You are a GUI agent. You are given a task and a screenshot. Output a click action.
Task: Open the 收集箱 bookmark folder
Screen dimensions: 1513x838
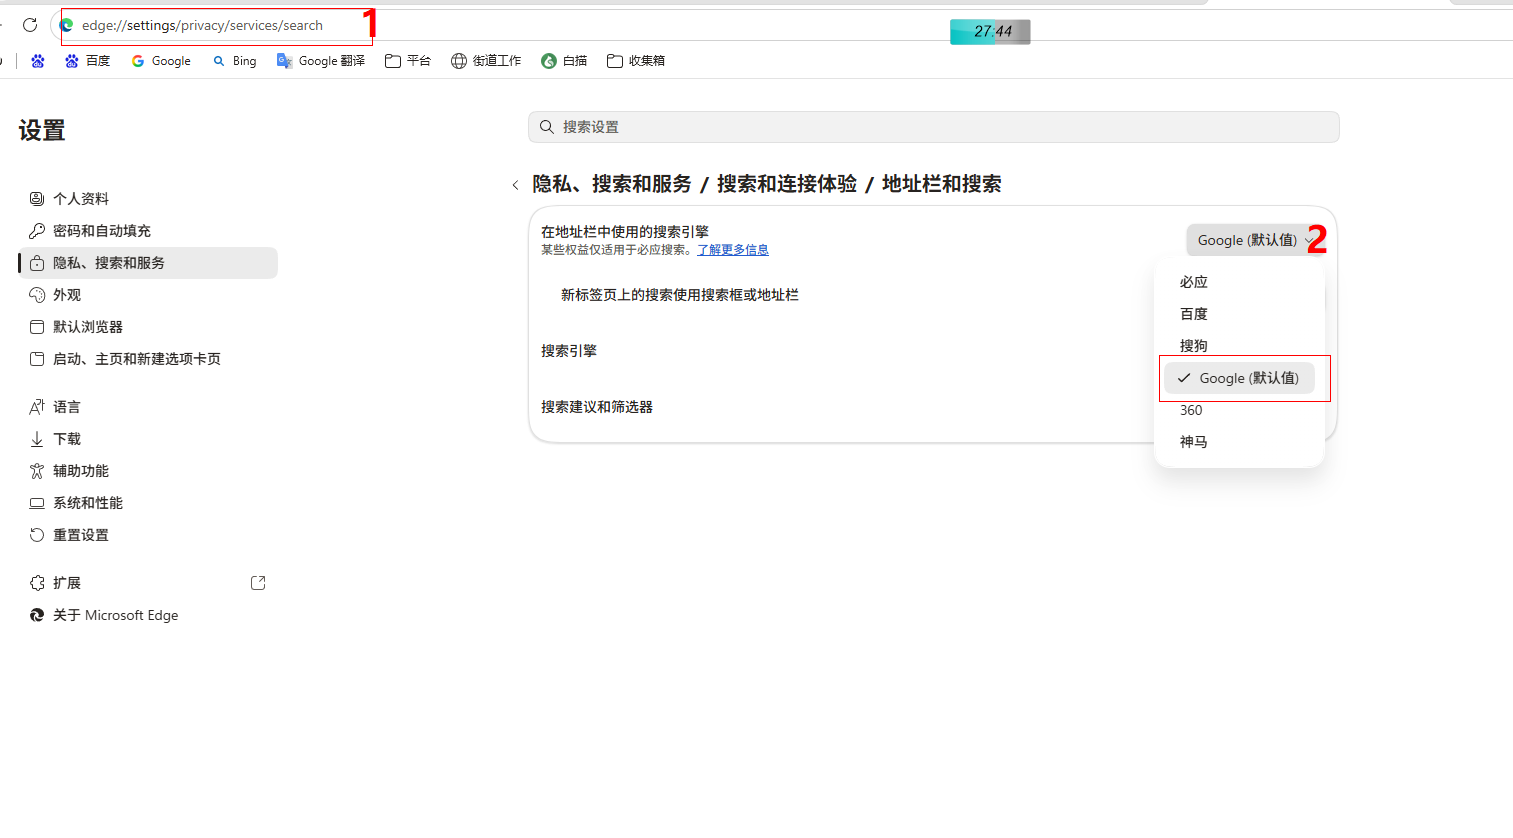click(x=636, y=61)
